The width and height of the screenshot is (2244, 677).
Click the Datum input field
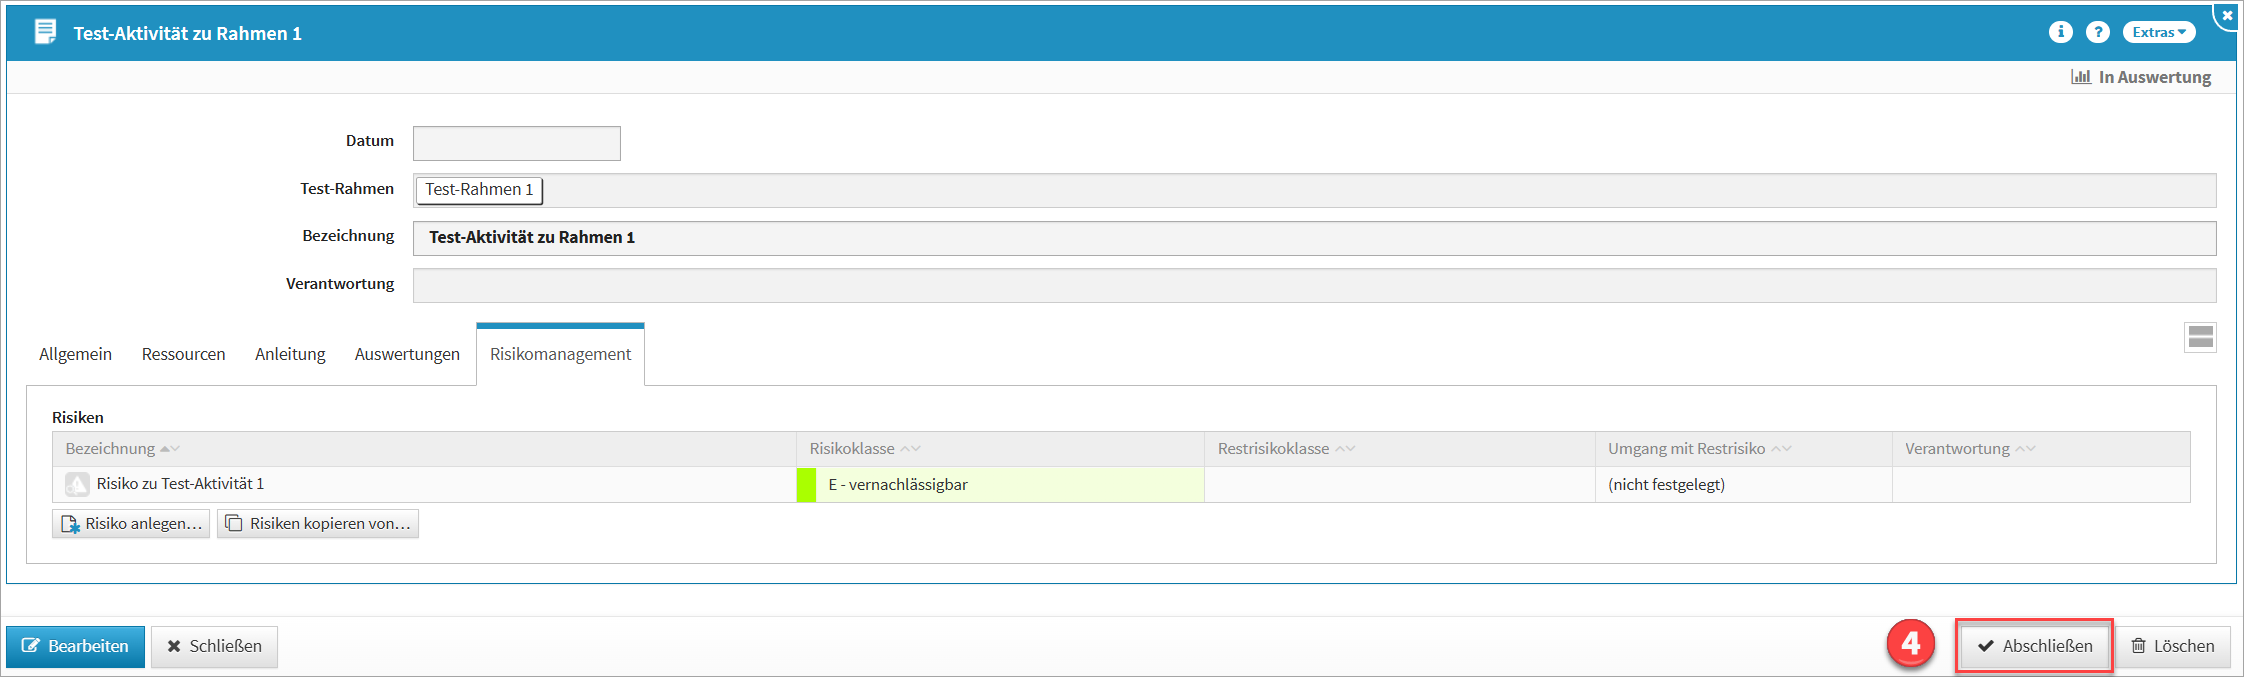[516, 143]
